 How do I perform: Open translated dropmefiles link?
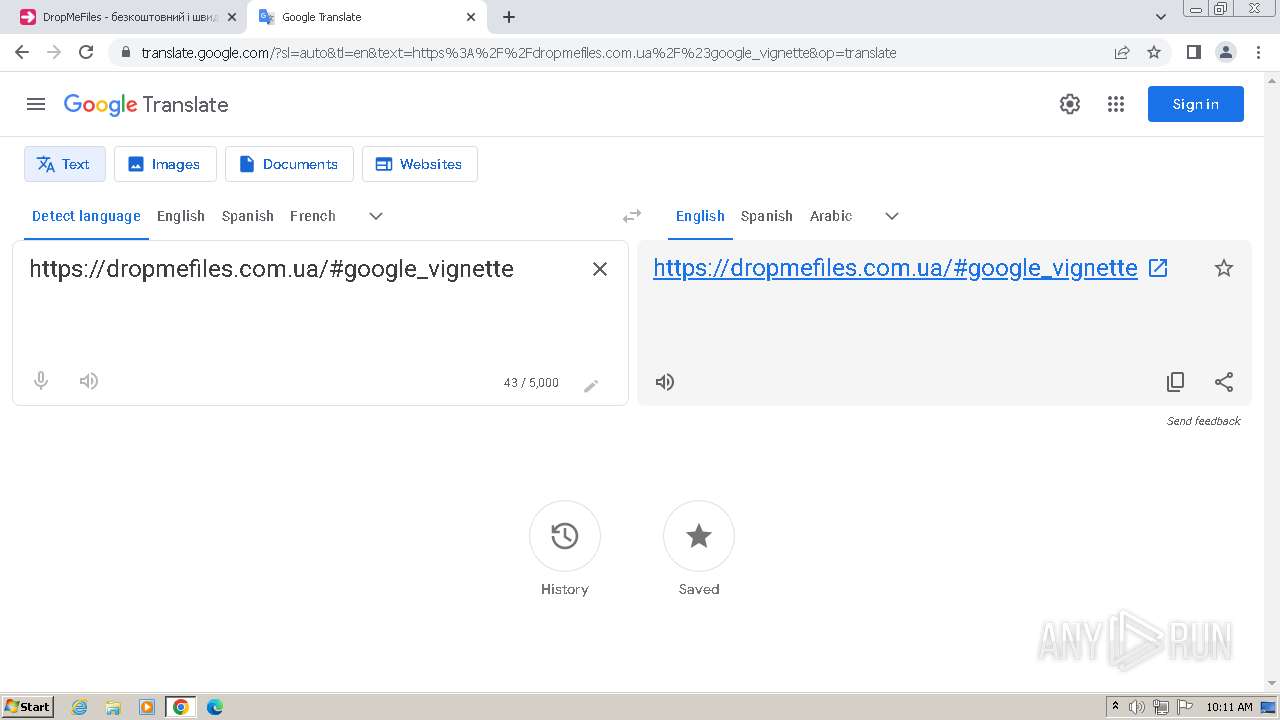pyautogui.click(x=895, y=268)
